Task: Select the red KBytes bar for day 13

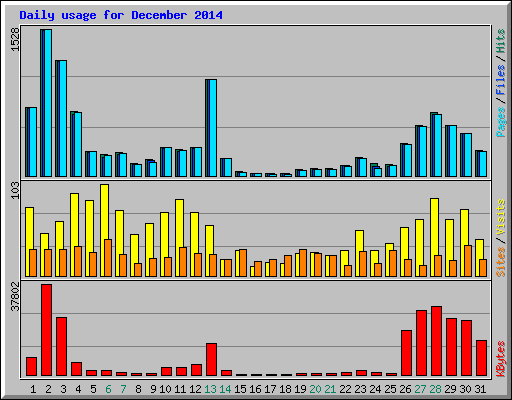Action: pos(212,360)
